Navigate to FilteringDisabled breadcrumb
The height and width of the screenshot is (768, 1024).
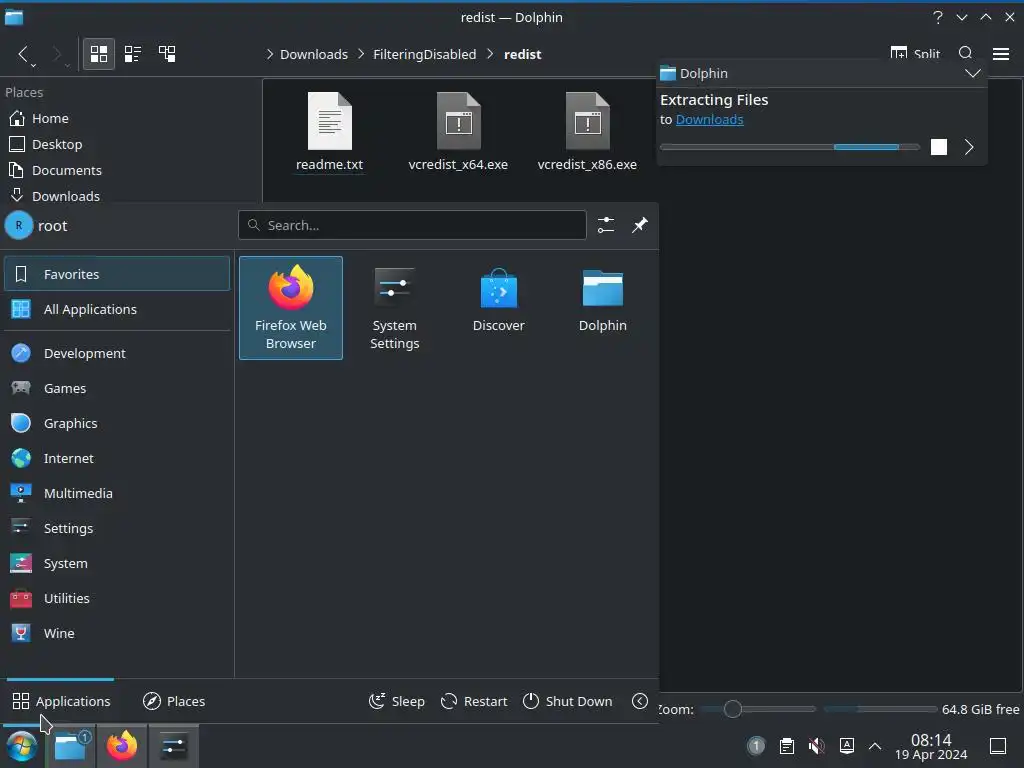(424, 54)
